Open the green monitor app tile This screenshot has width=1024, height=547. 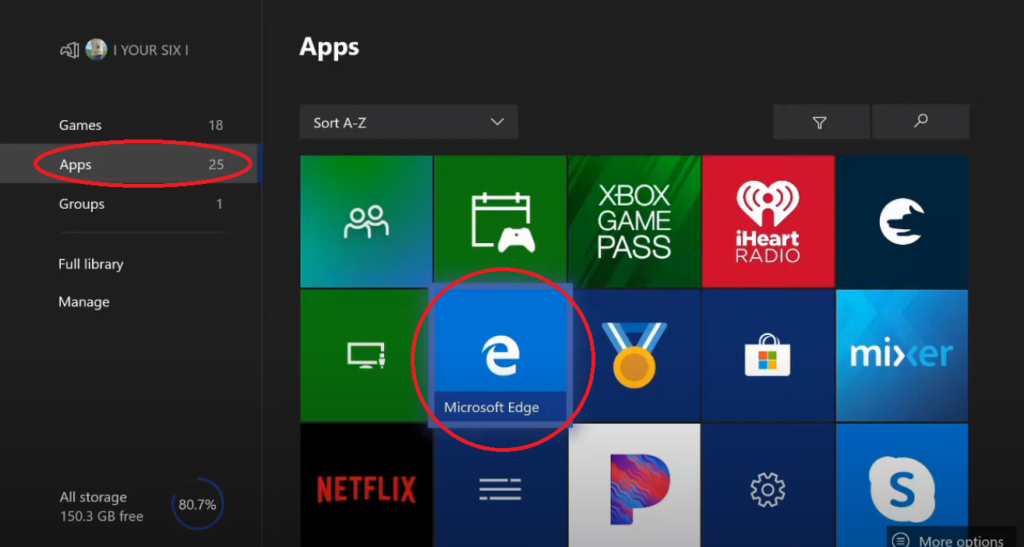364,355
